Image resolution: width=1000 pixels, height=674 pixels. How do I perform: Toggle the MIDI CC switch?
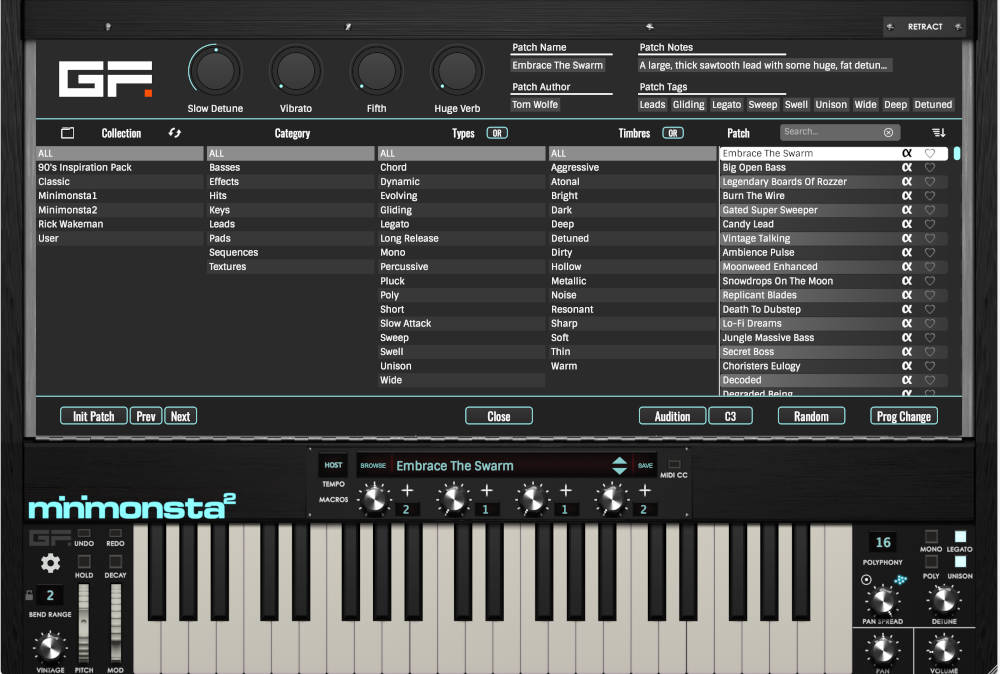click(x=674, y=465)
